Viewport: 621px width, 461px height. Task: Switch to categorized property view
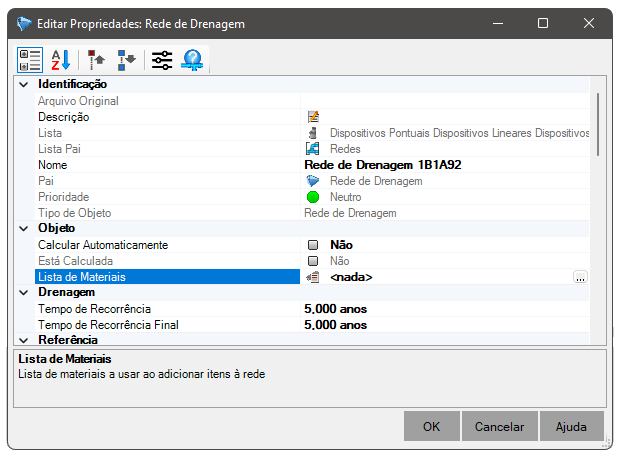tap(30, 60)
